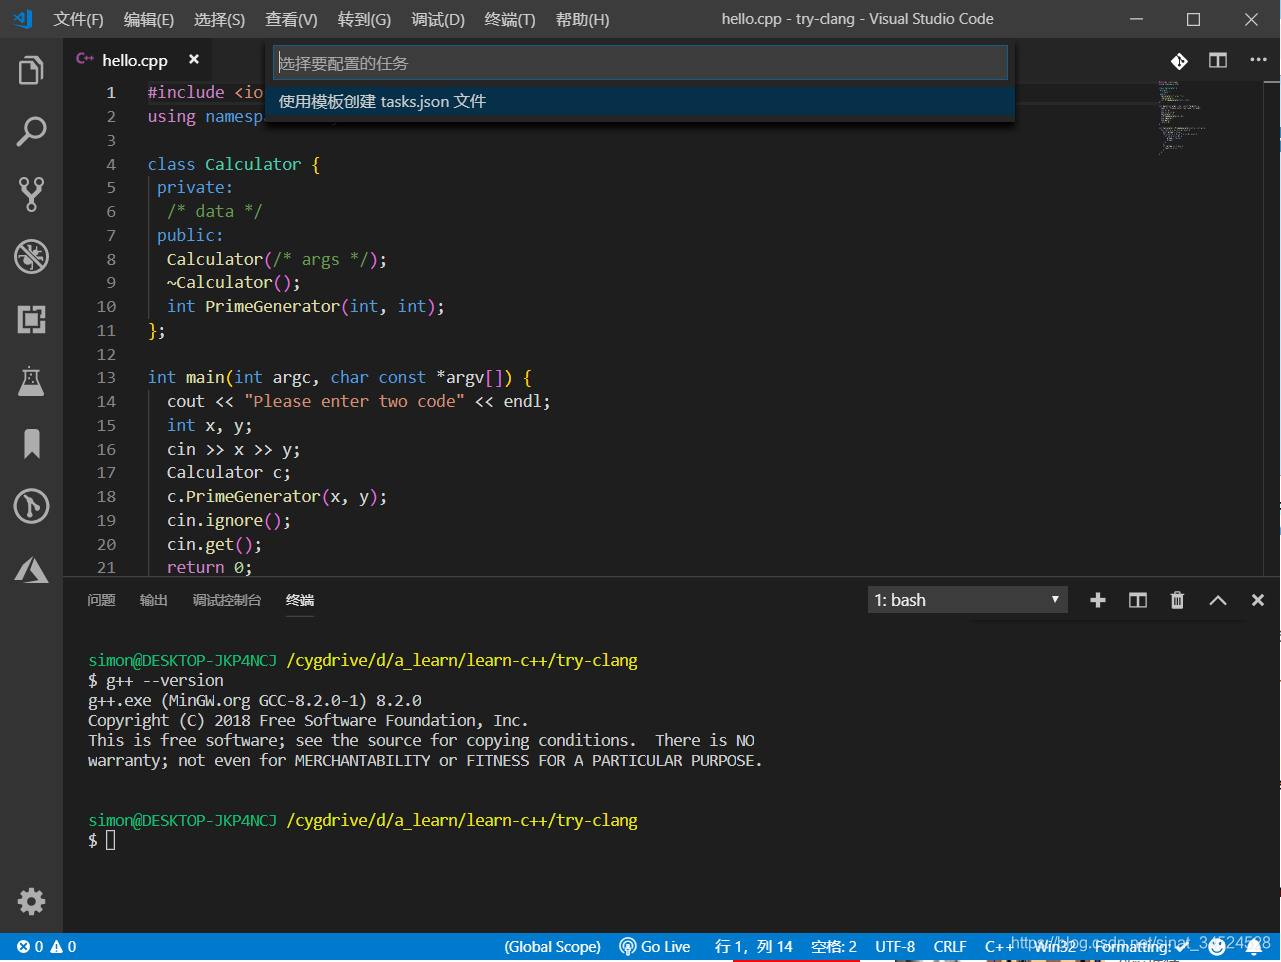The width and height of the screenshot is (1281, 962).
Task: Click 行 1, 列 14 cursor position indicator
Action: coord(753,946)
